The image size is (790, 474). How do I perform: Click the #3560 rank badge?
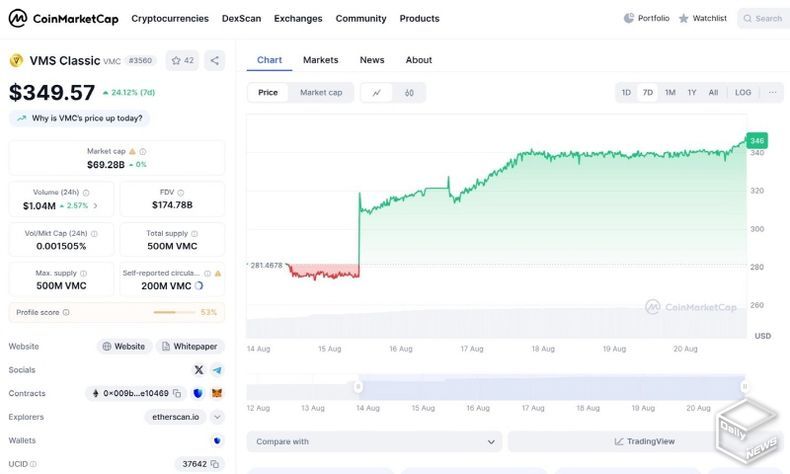pyautogui.click(x=140, y=60)
